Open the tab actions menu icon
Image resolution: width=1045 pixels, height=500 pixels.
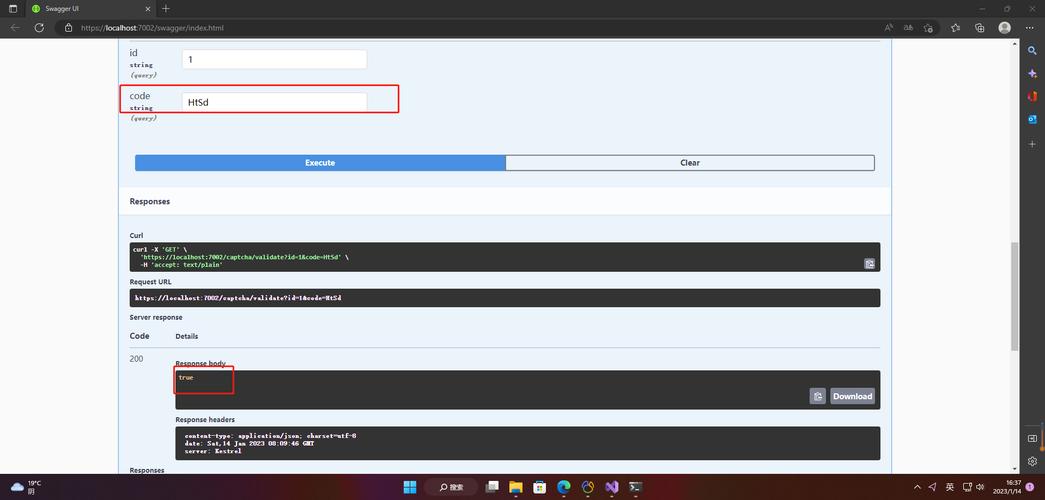(x=13, y=9)
